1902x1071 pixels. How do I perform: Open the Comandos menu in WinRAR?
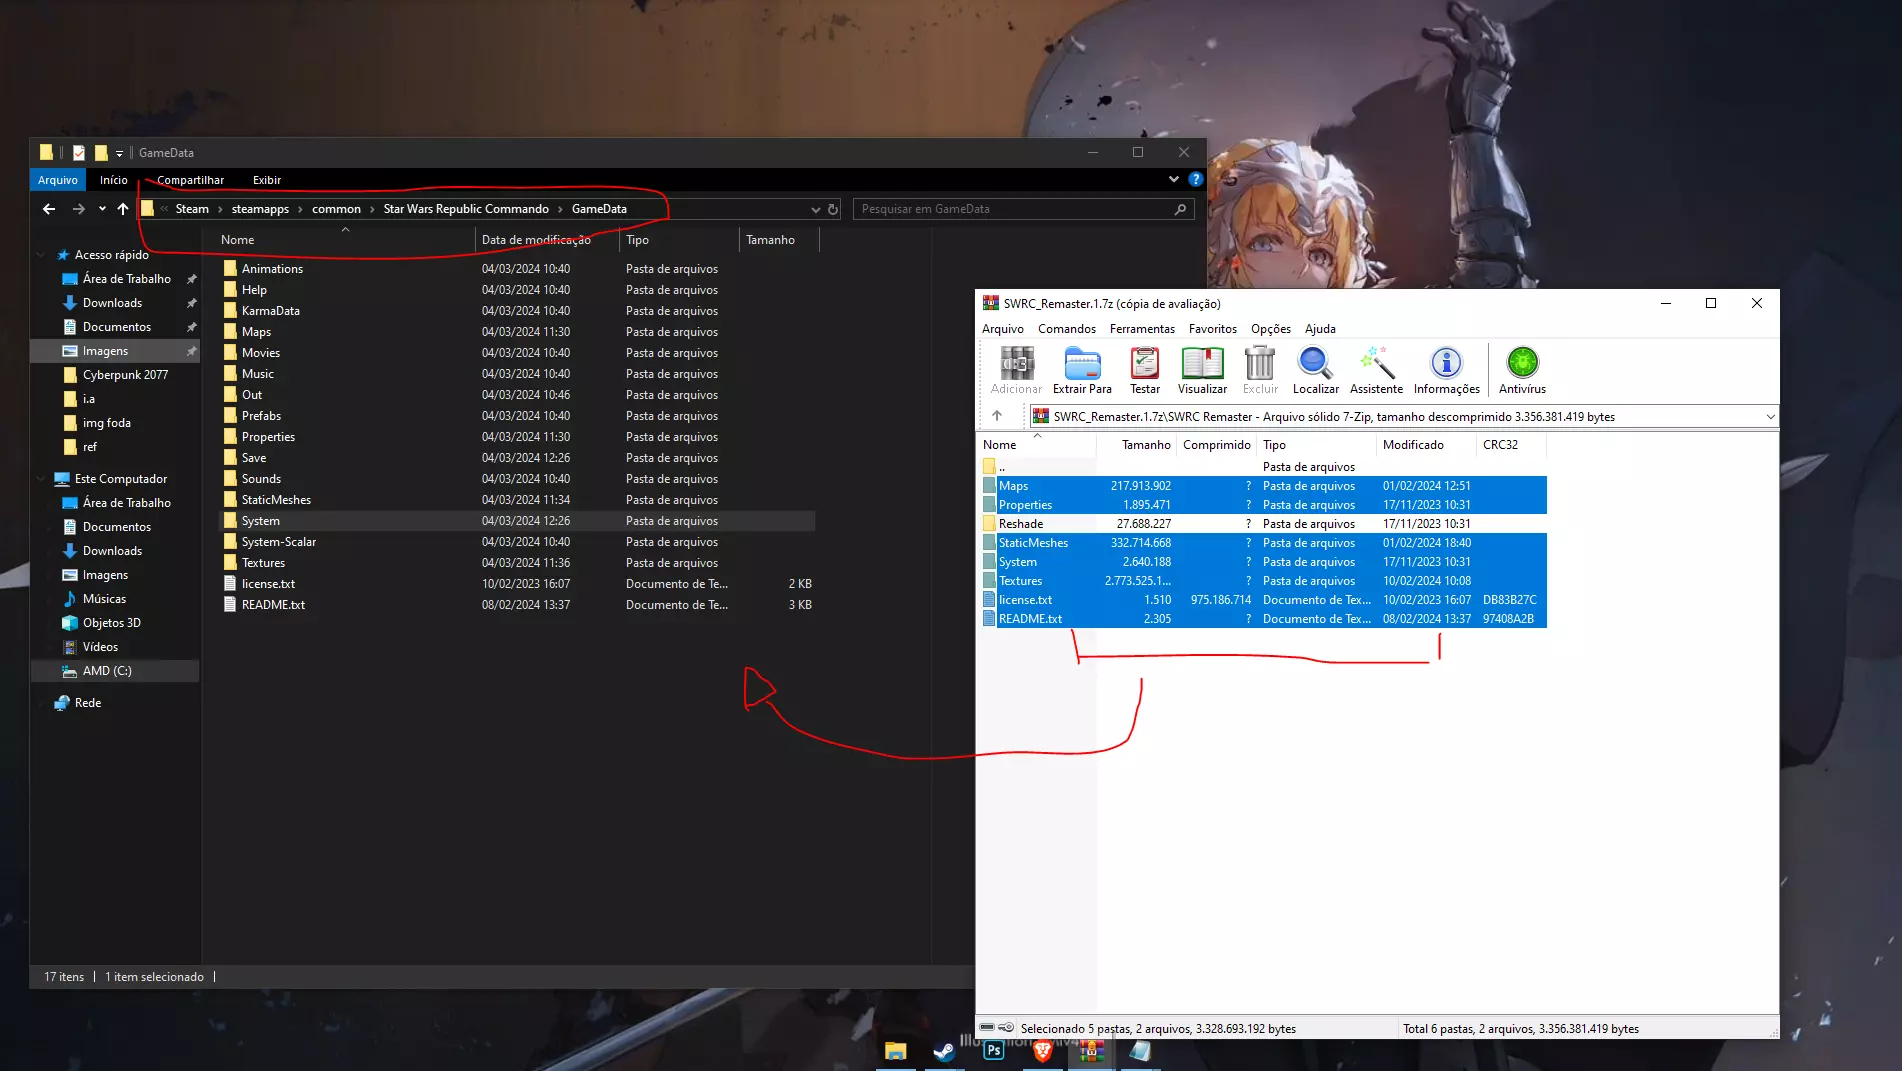click(1066, 329)
